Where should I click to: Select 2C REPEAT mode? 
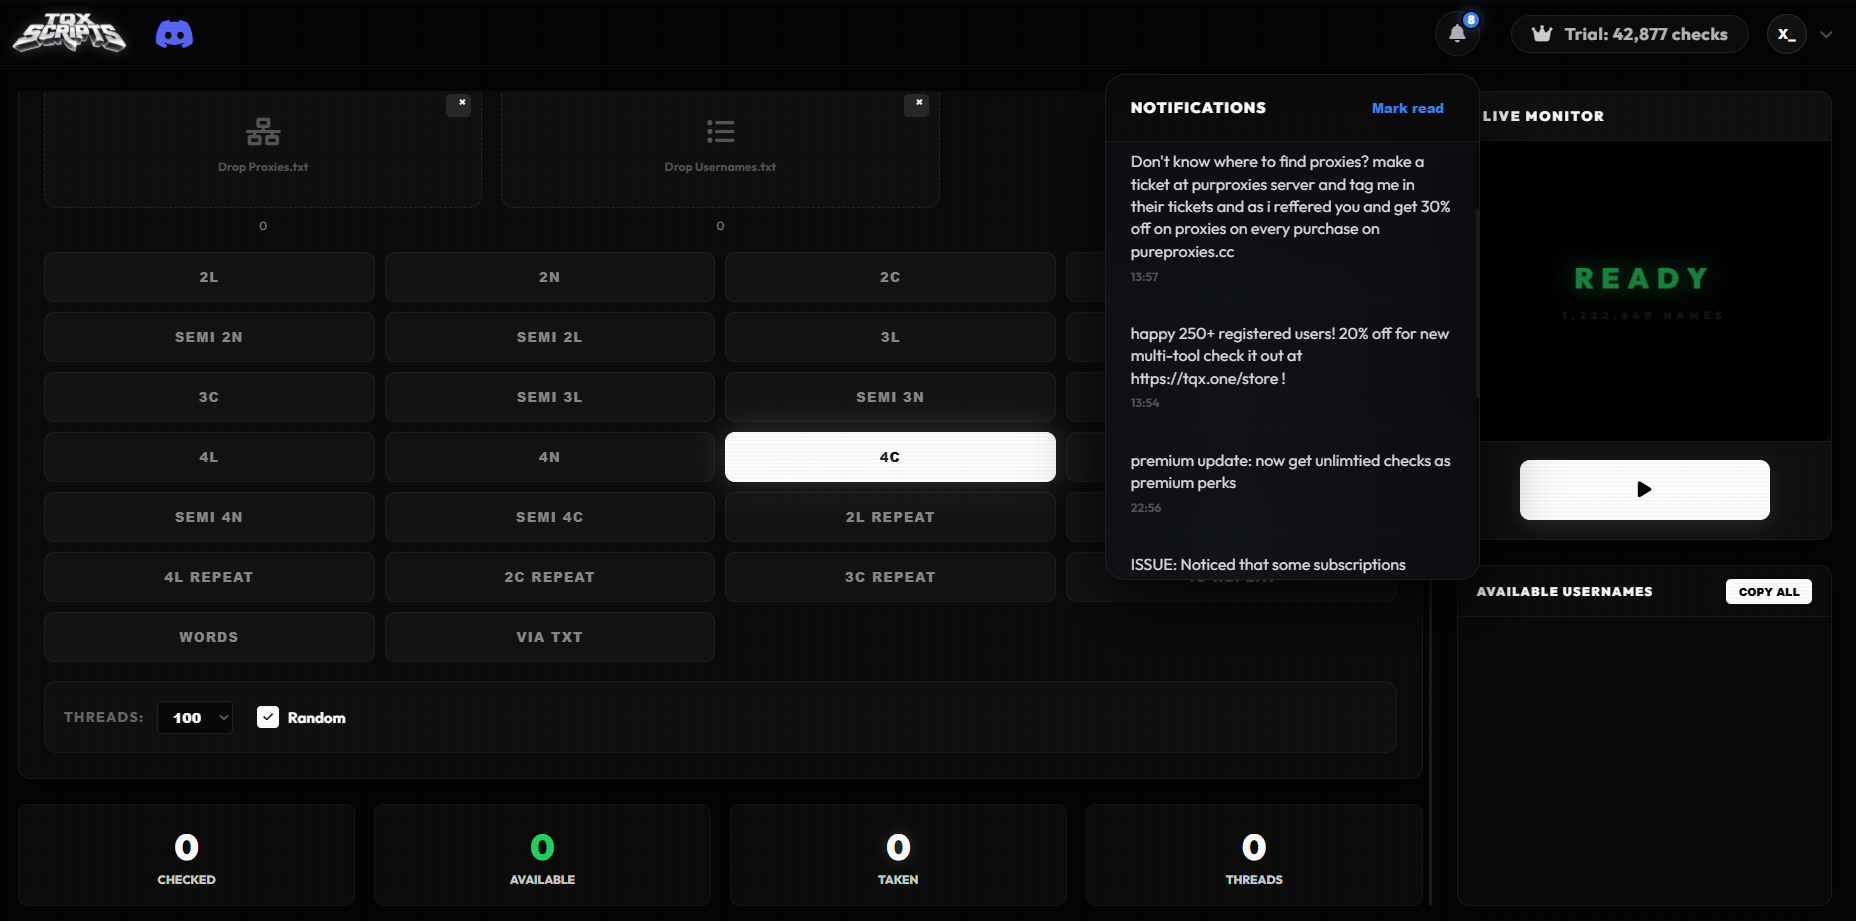pos(549,577)
